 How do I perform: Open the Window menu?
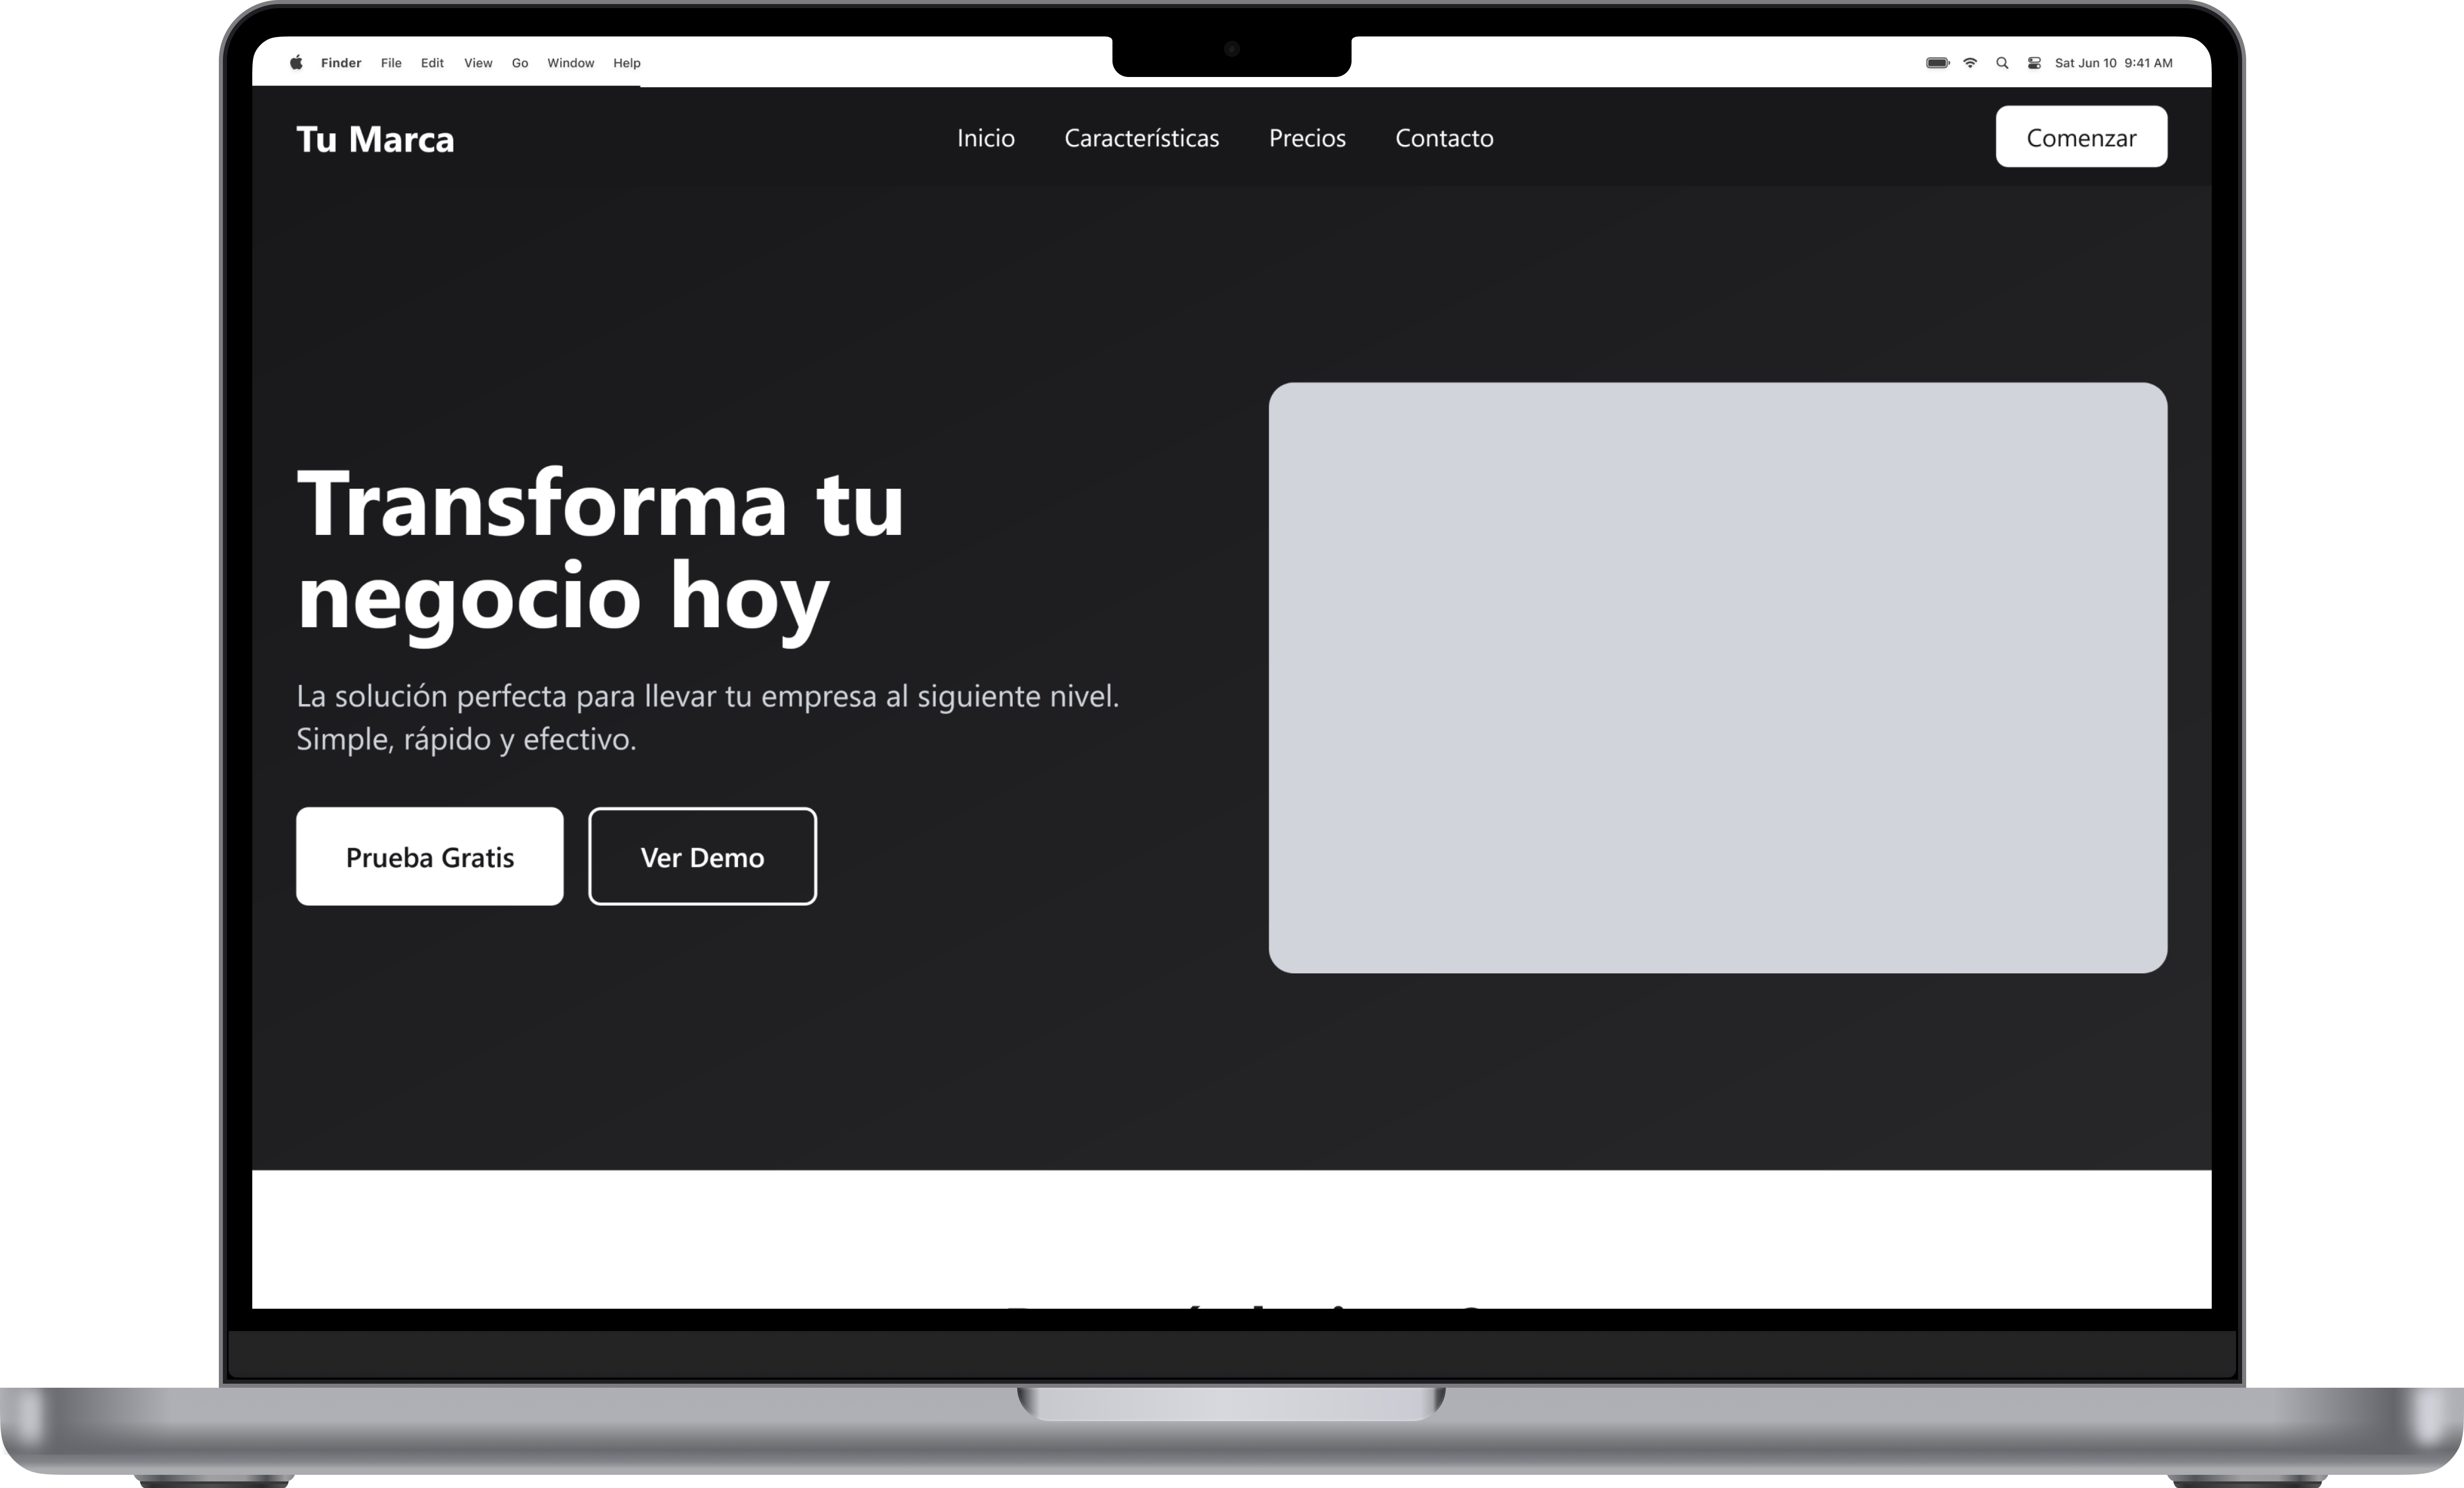(x=570, y=63)
